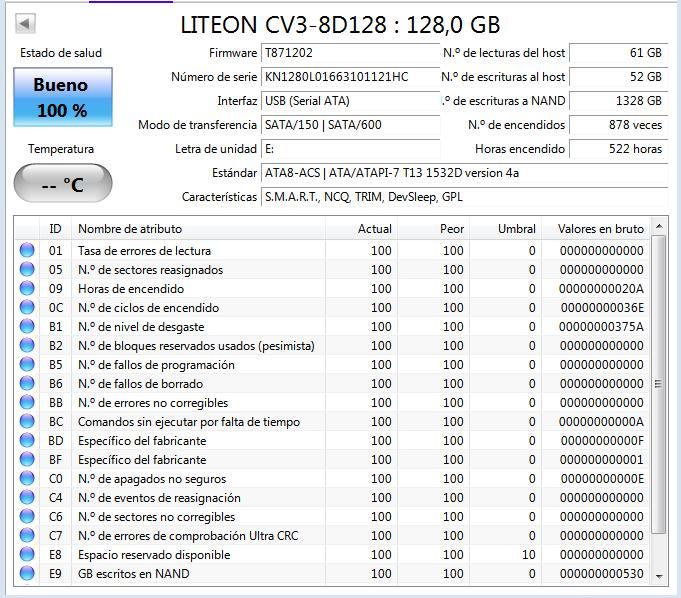The width and height of the screenshot is (681, 598).
Task: Select row N.º de apagados no seguros
Action: [x=332, y=479]
